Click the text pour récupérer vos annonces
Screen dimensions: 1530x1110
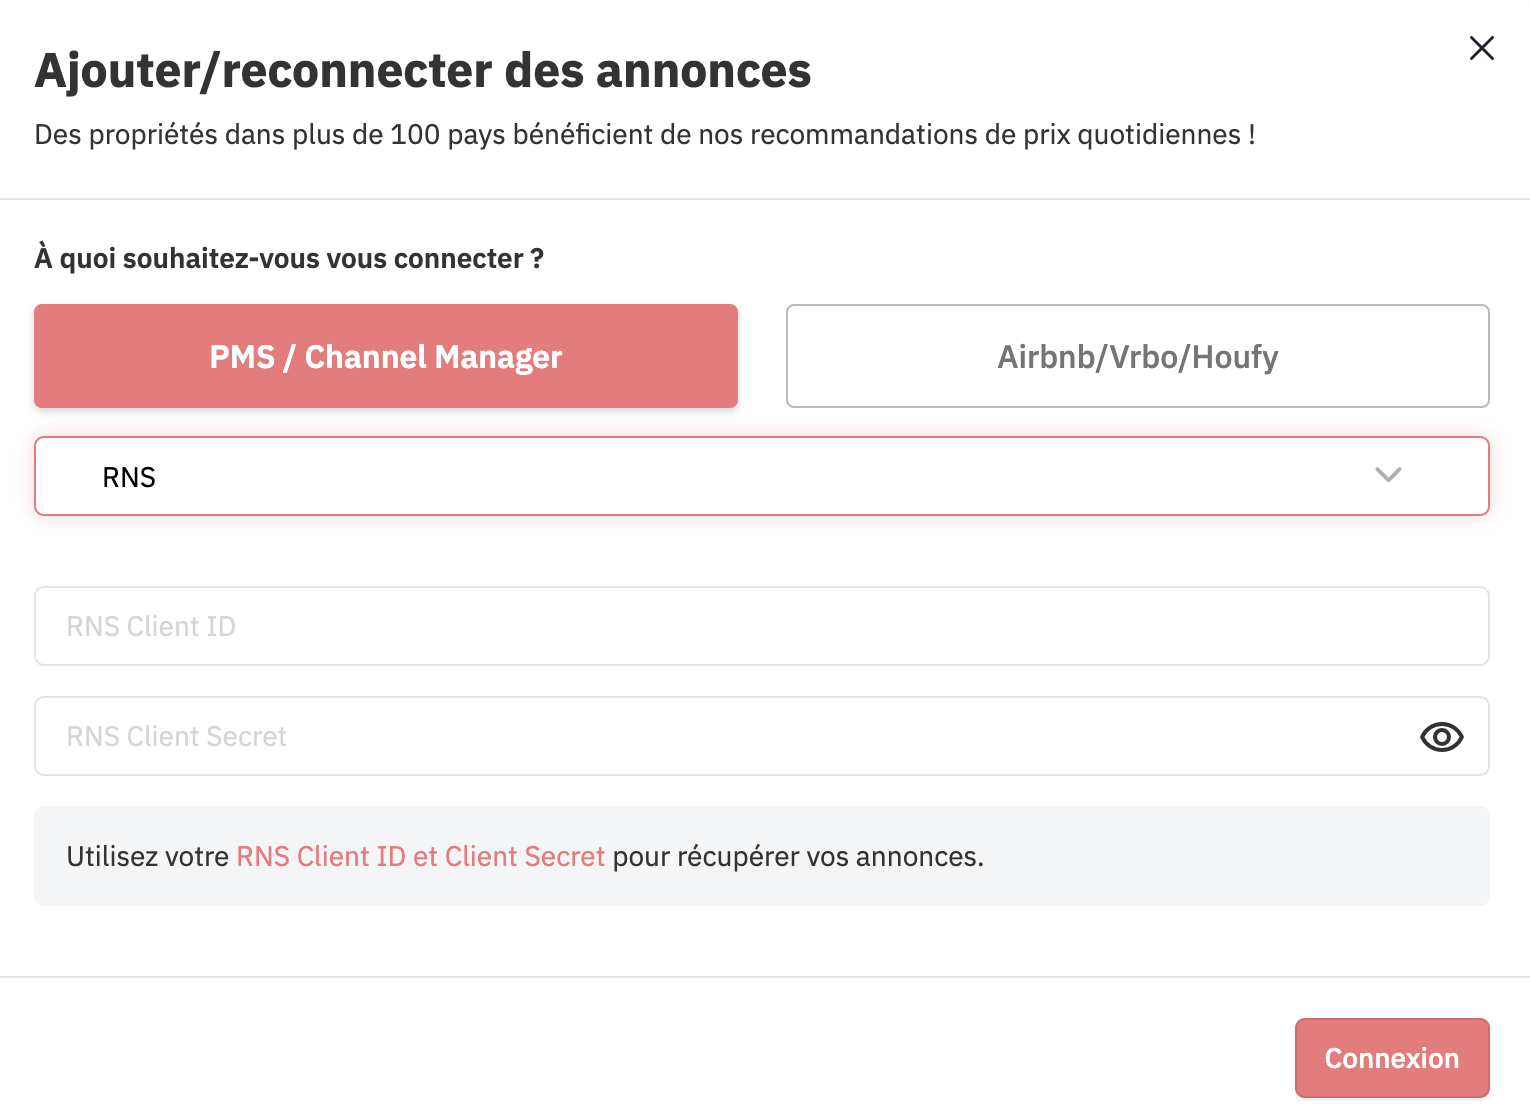[x=798, y=857]
